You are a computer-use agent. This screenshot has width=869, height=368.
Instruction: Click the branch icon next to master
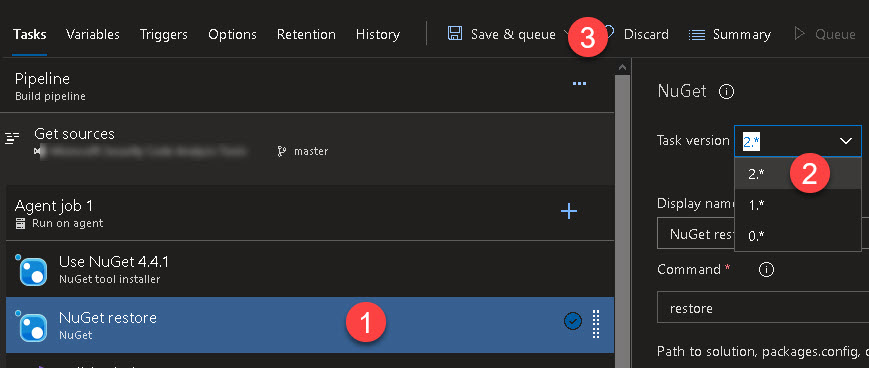pyautogui.click(x=282, y=151)
